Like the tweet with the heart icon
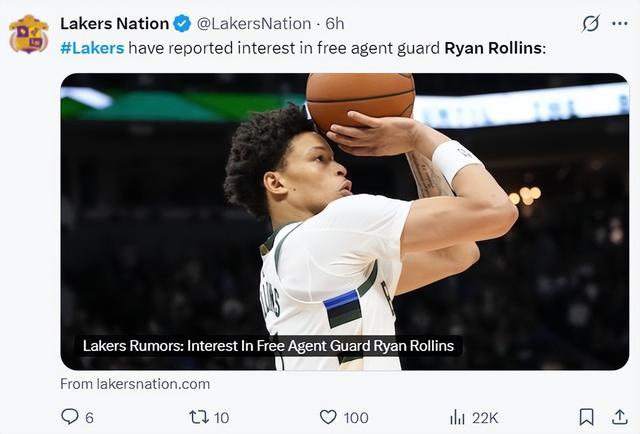Screen dimensions: 640x434 [328, 417]
